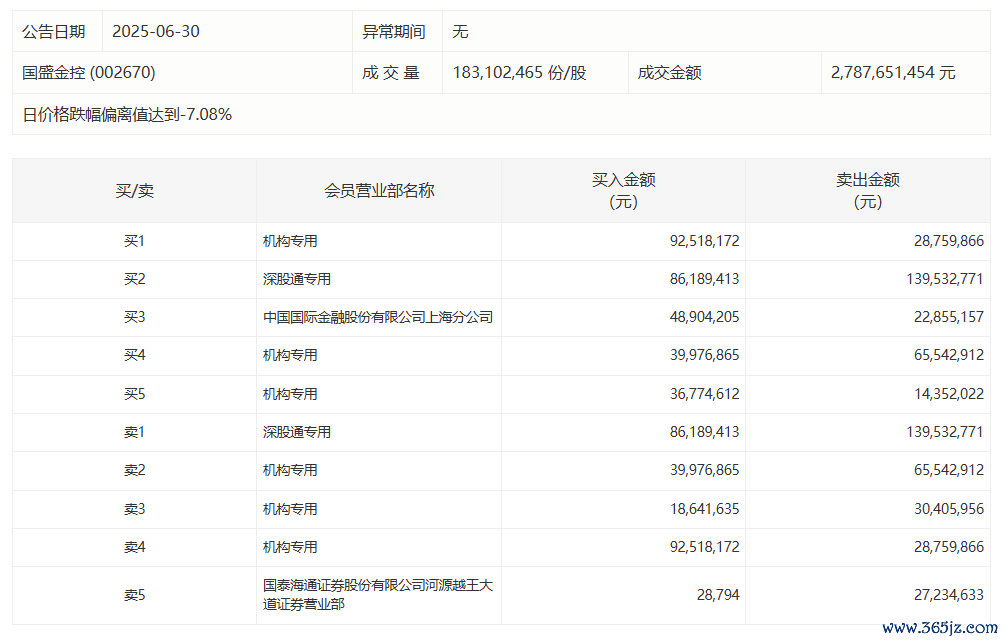Select sell amount 139,532,771 in 买2 row
Image resolution: width=1005 pixels, height=643 pixels.
[x=945, y=279]
